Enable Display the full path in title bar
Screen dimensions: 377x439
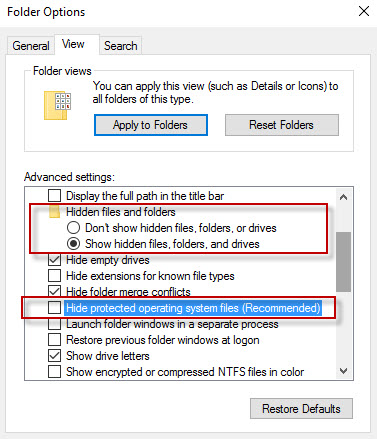(x=54, y=196)
